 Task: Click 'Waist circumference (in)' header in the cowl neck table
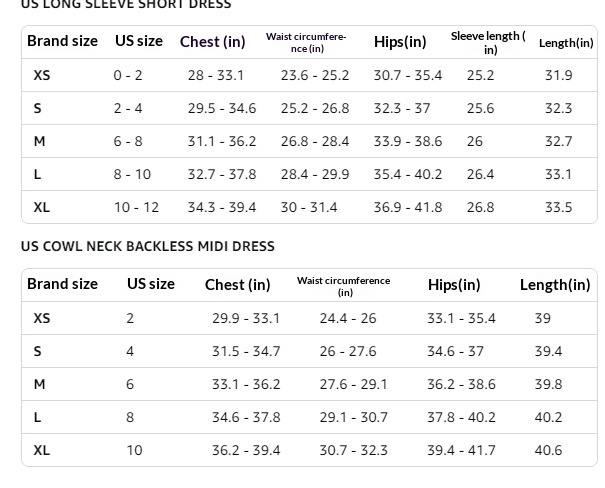tap(344, 286)
